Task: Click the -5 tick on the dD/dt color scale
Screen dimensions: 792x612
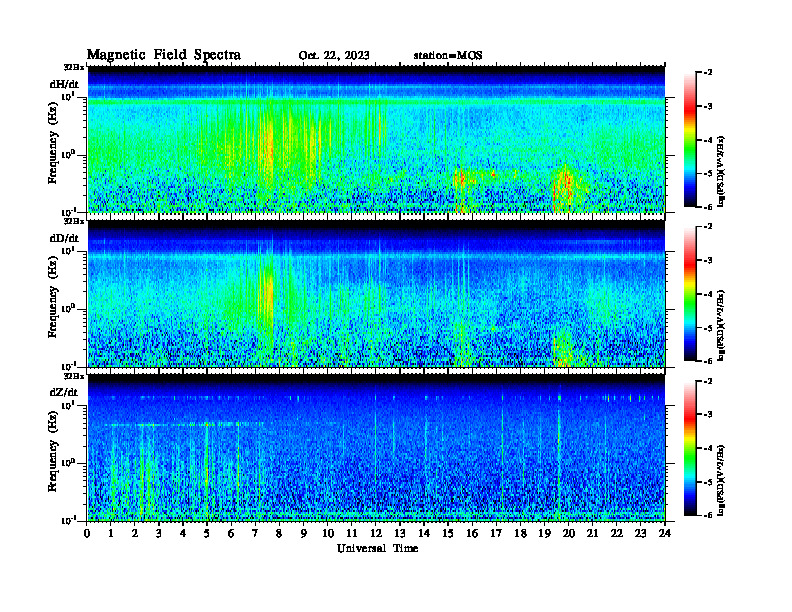Action: 708,328
